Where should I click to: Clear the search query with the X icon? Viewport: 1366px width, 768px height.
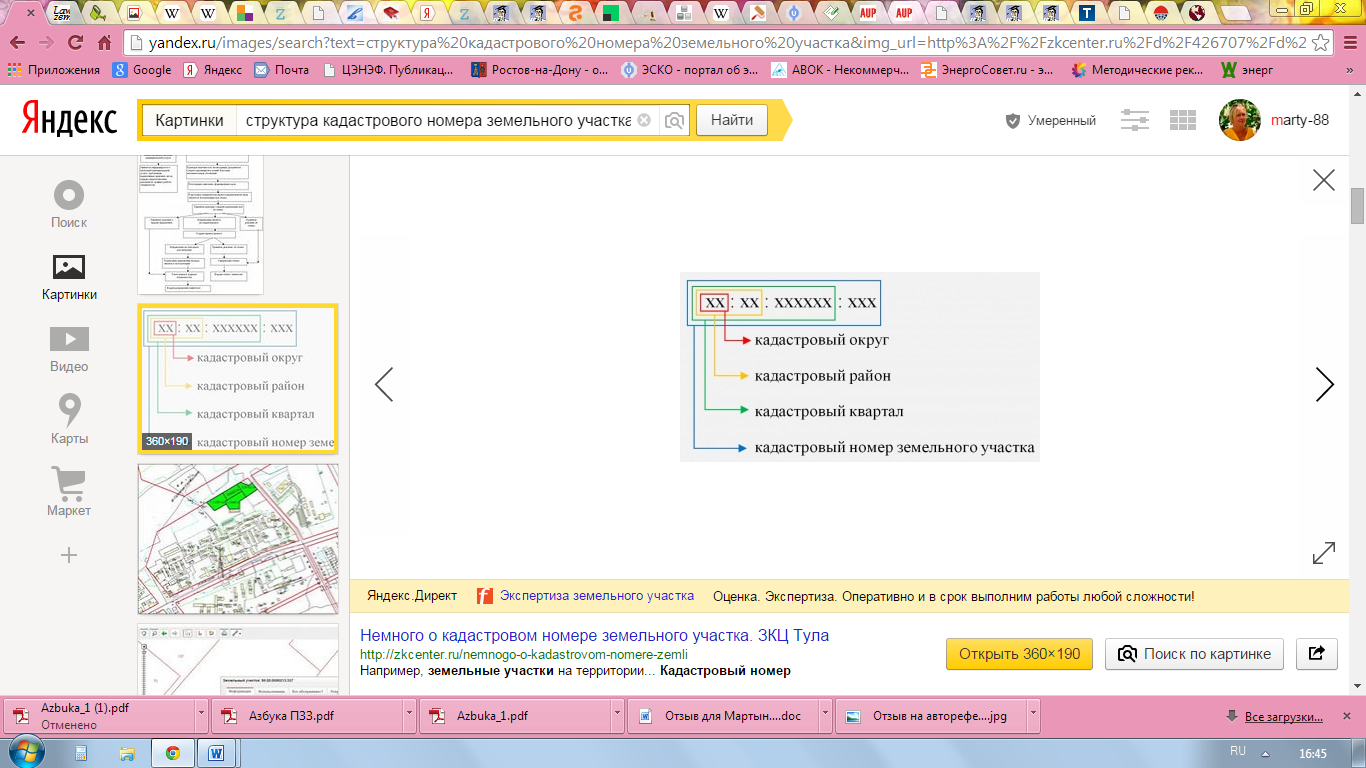(x=644, y=120)
